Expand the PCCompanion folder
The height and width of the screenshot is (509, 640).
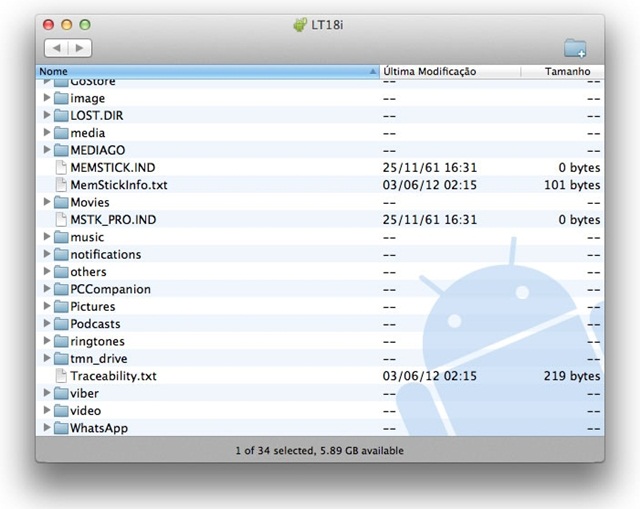[x=47, y=289]
